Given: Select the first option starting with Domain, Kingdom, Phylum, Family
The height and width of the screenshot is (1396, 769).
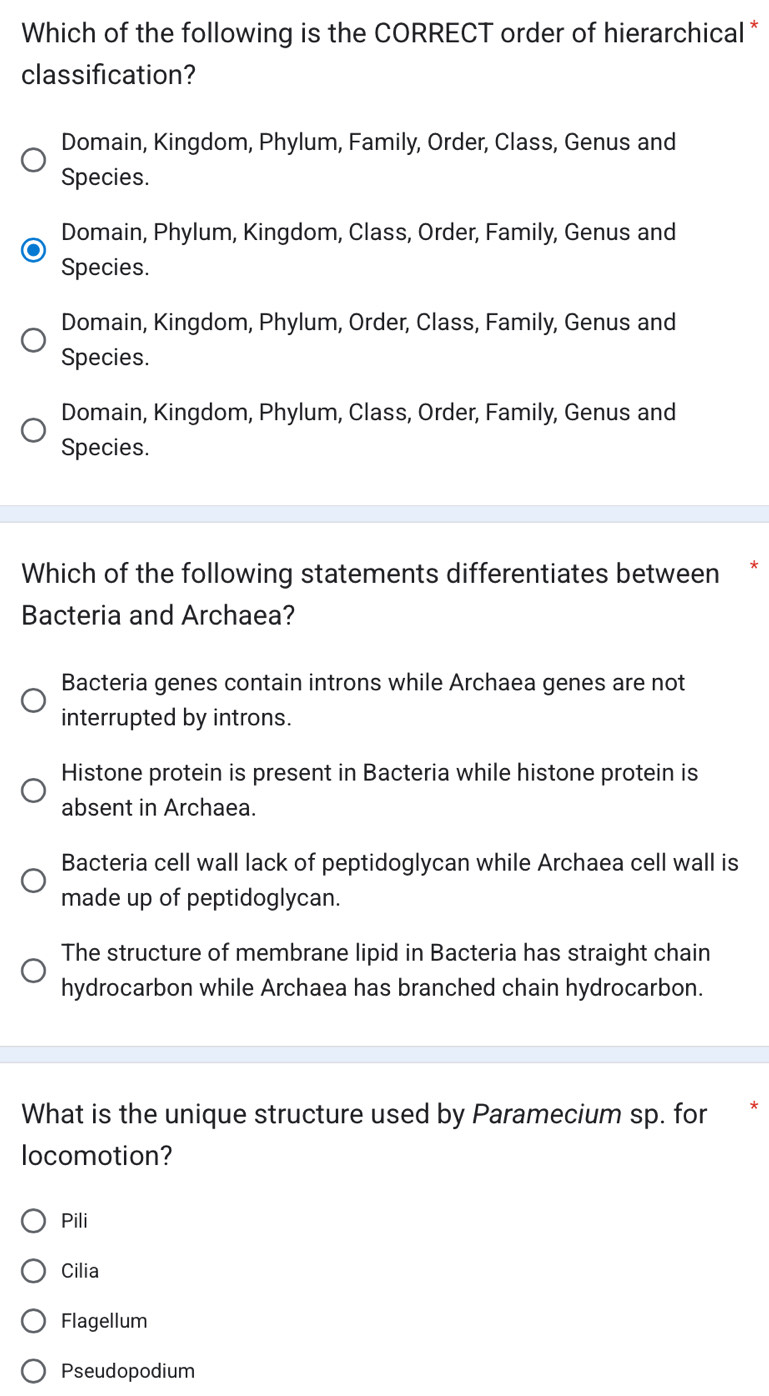Looking at the screenshot, I should (33, 160).
